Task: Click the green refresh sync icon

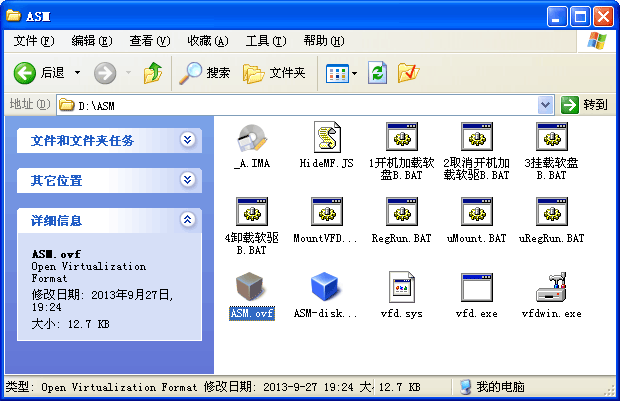Action: coord(377,73)
